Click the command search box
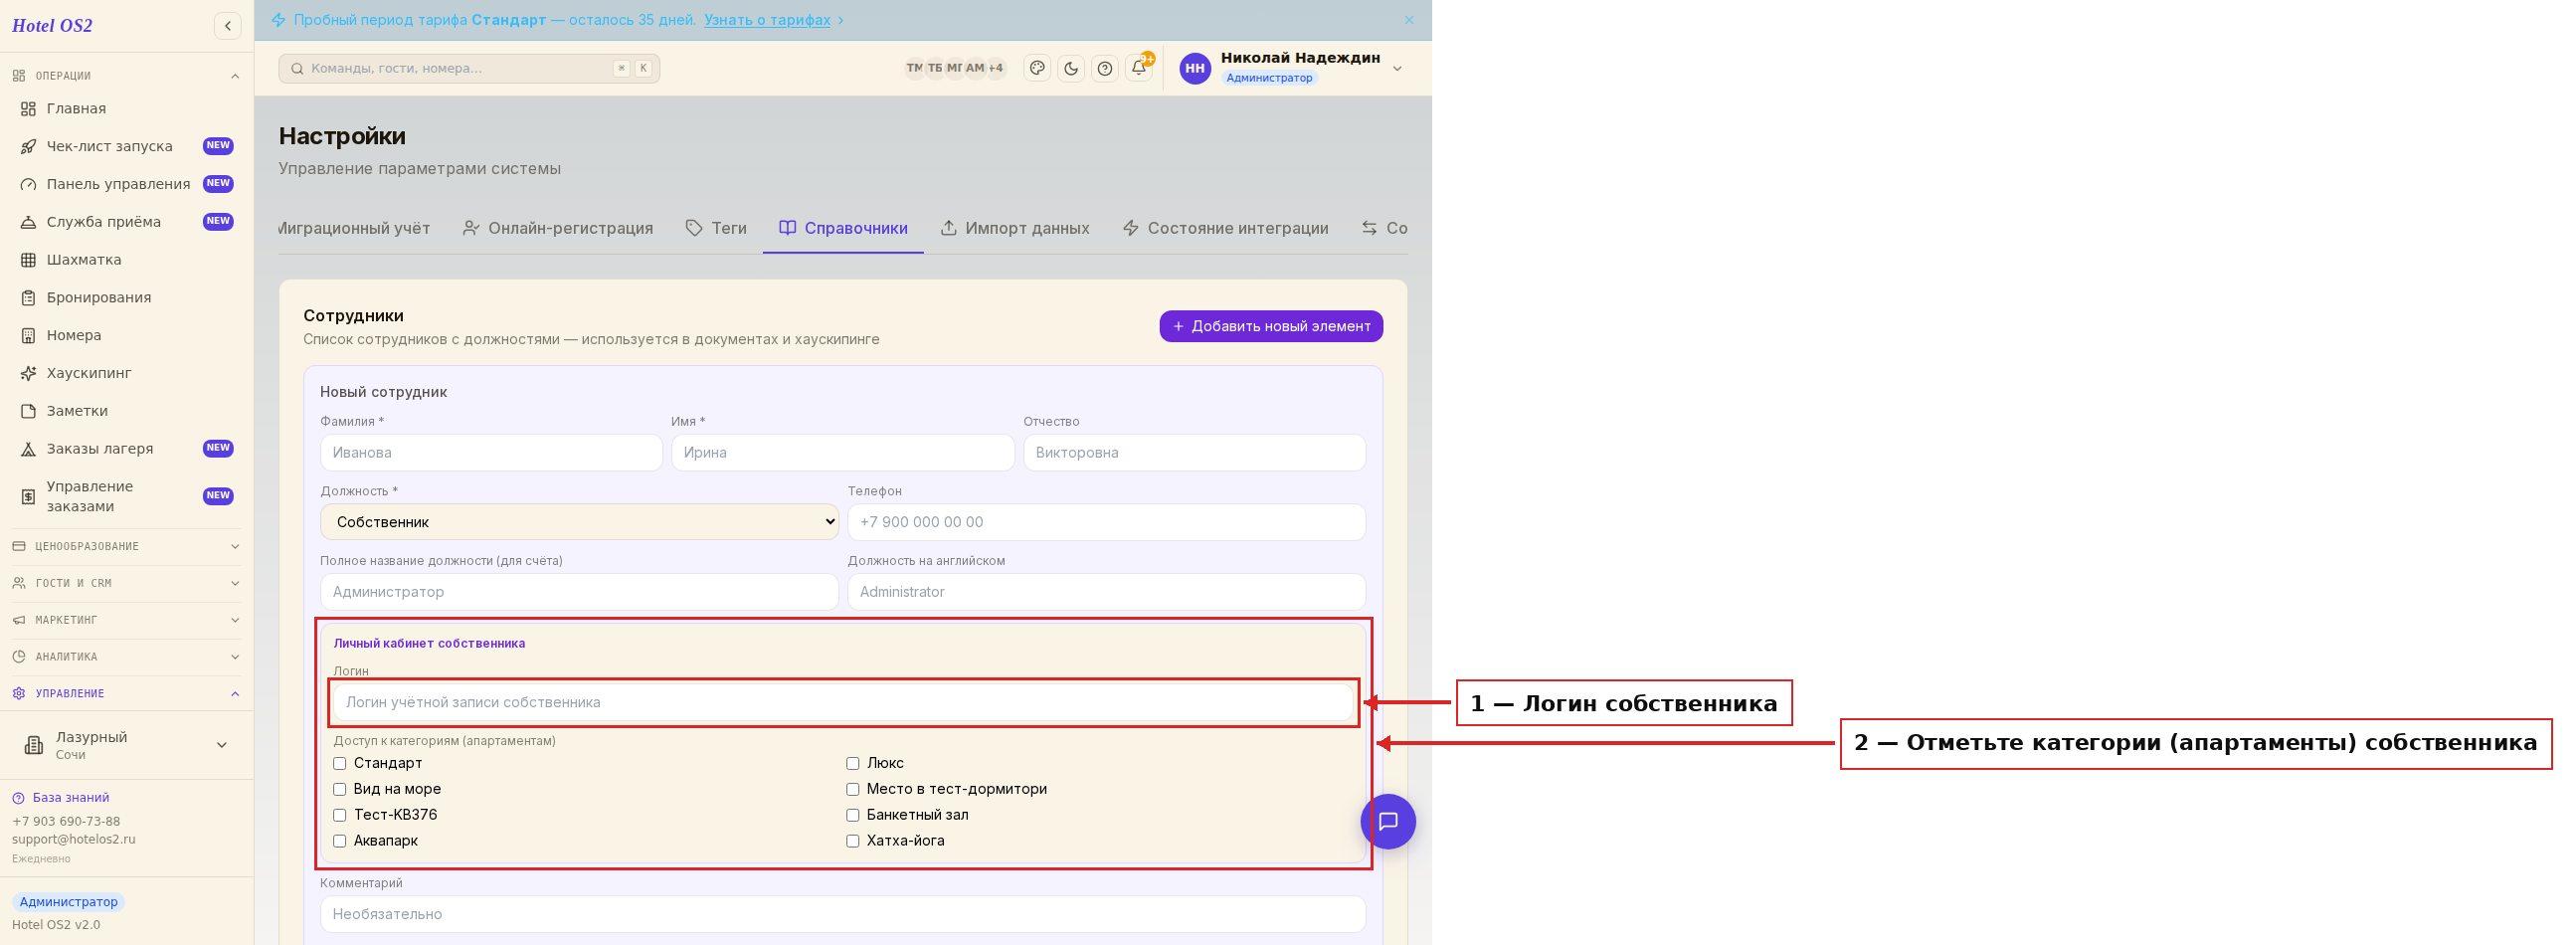Screen dimensions: 2576x945 [469, 68]
